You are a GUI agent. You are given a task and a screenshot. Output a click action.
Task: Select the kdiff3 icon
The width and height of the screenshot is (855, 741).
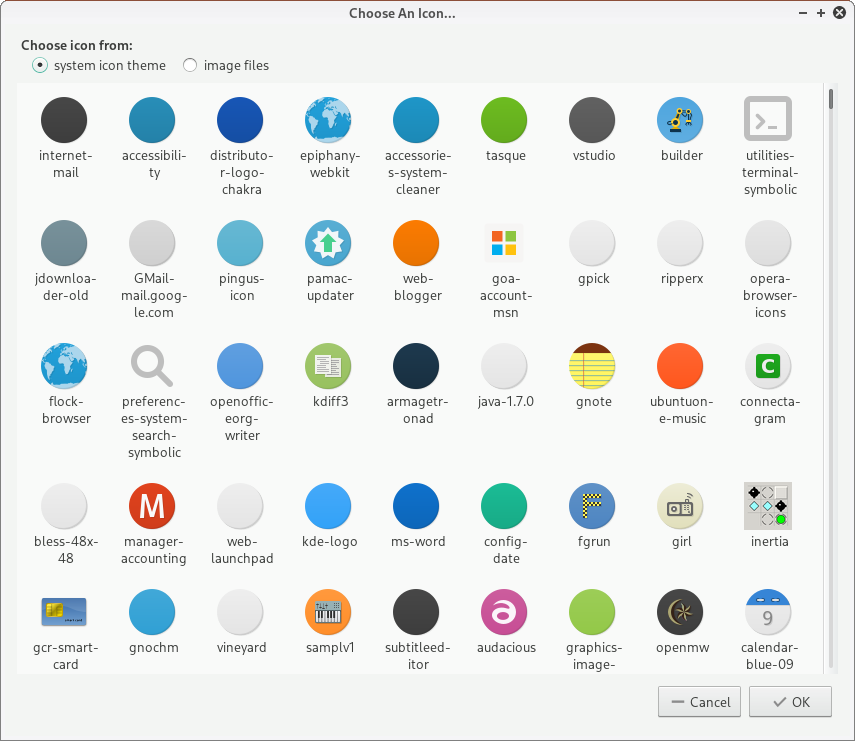(x=328, y=367)
